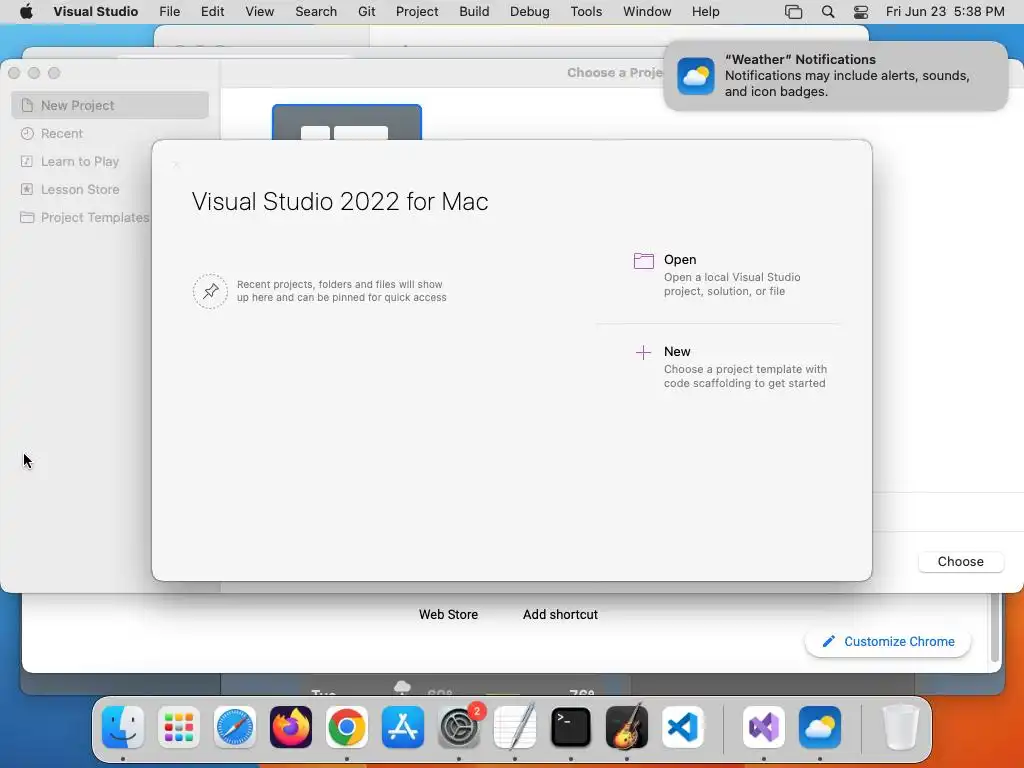
Task: Click the date and time in menu bar
Action: [x=945, y=12]
